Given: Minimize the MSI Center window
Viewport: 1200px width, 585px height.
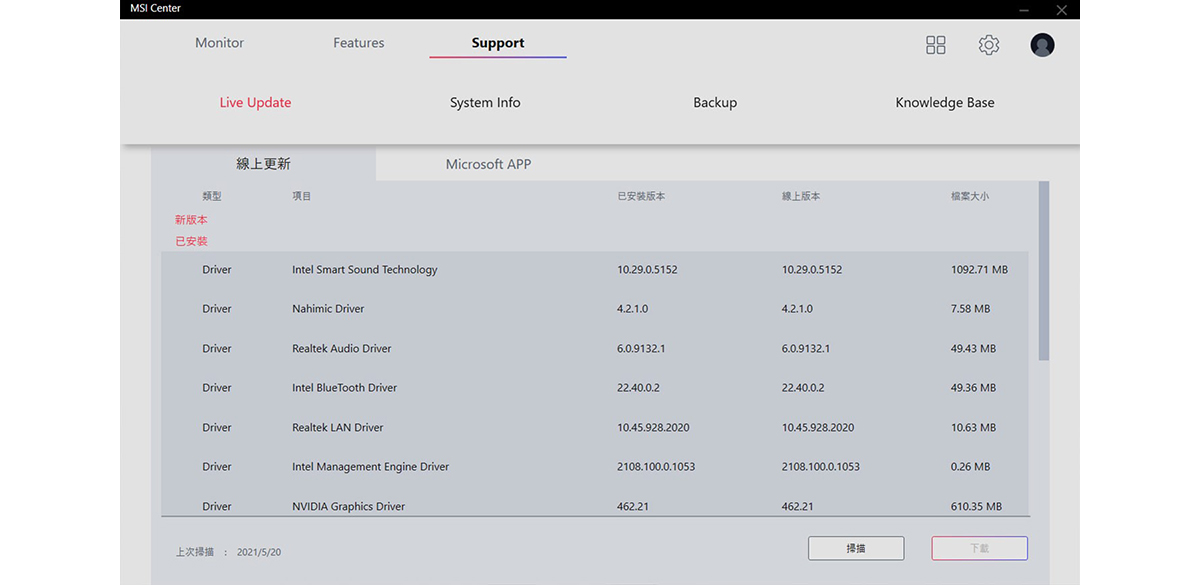Looking at the screenshot, I should (1024, 9).
